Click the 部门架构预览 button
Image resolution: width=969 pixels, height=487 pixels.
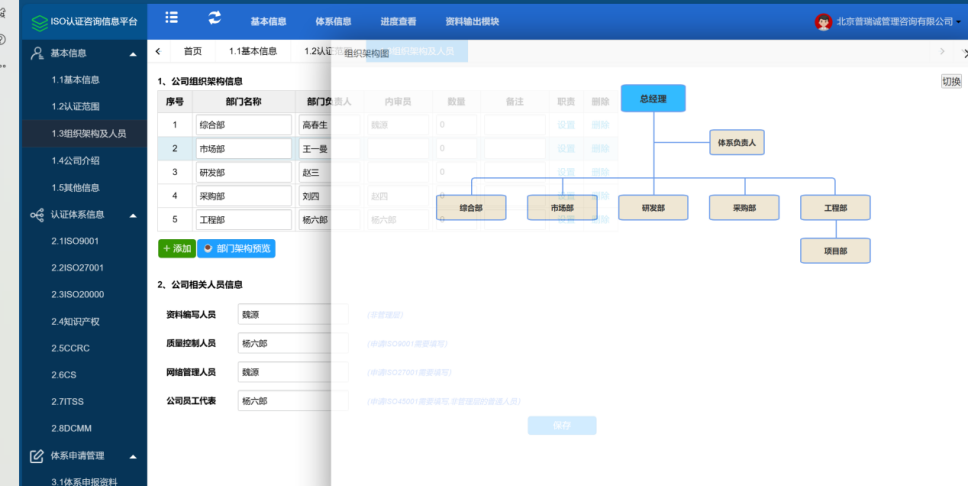click(236, 248)
